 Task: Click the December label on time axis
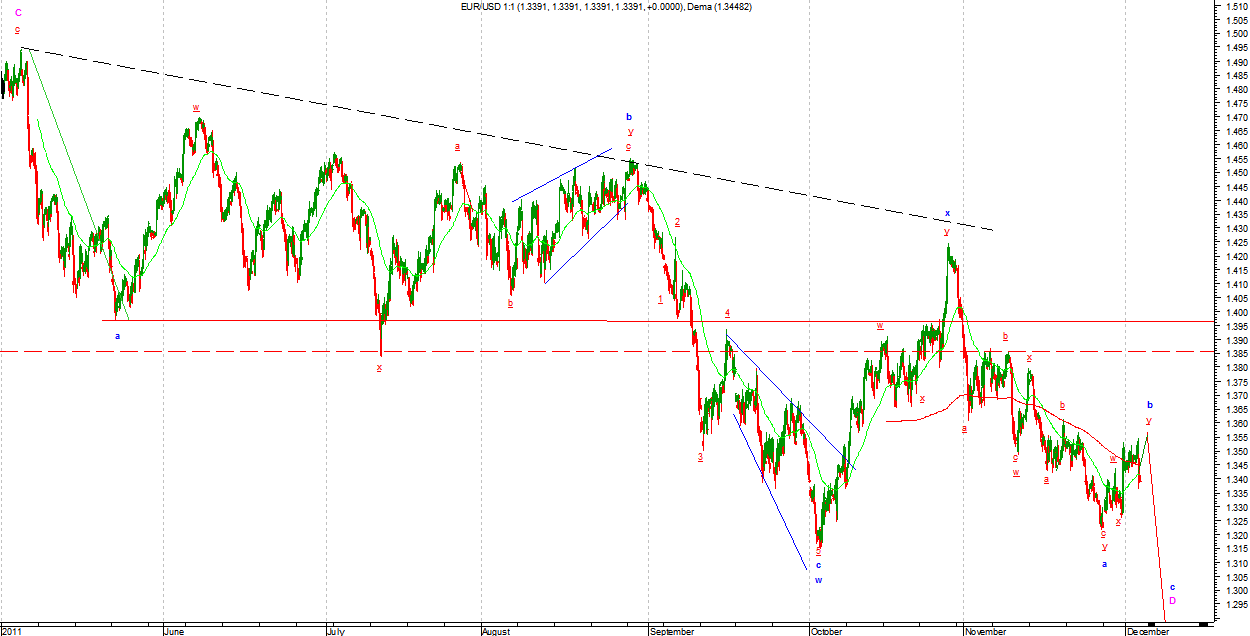1147,631
